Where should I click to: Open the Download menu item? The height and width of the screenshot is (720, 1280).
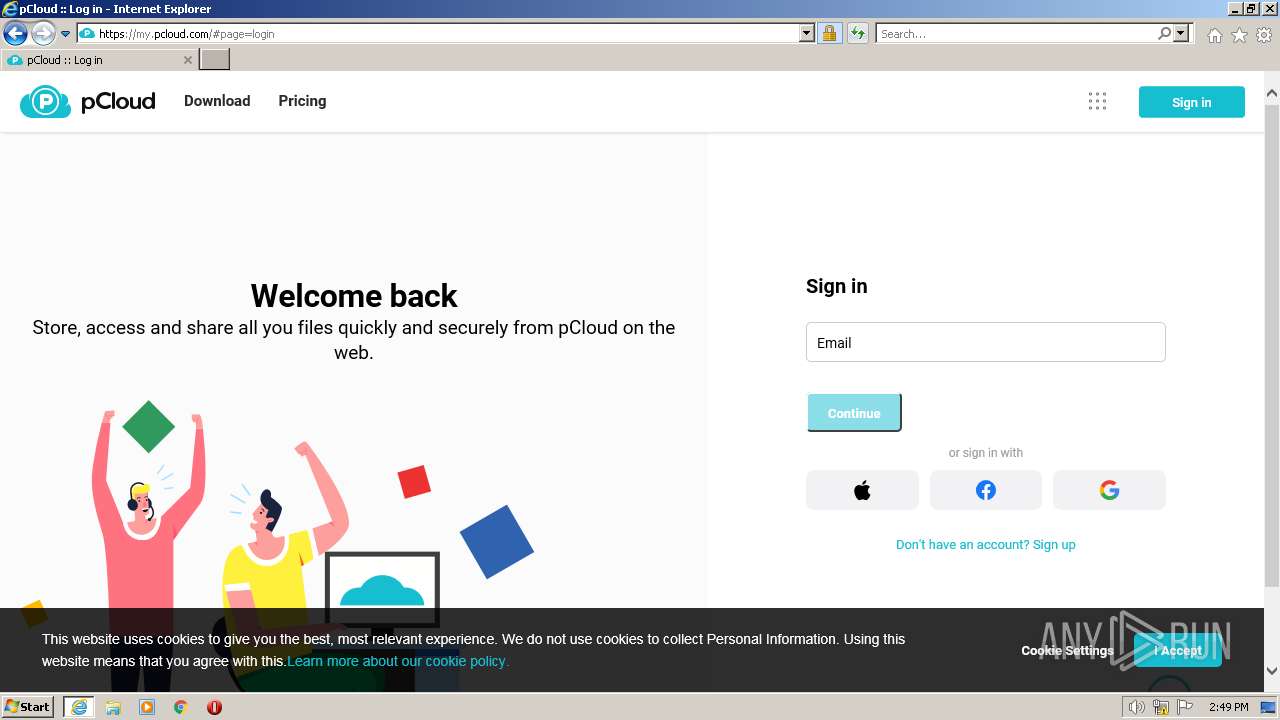coord(217,101)
